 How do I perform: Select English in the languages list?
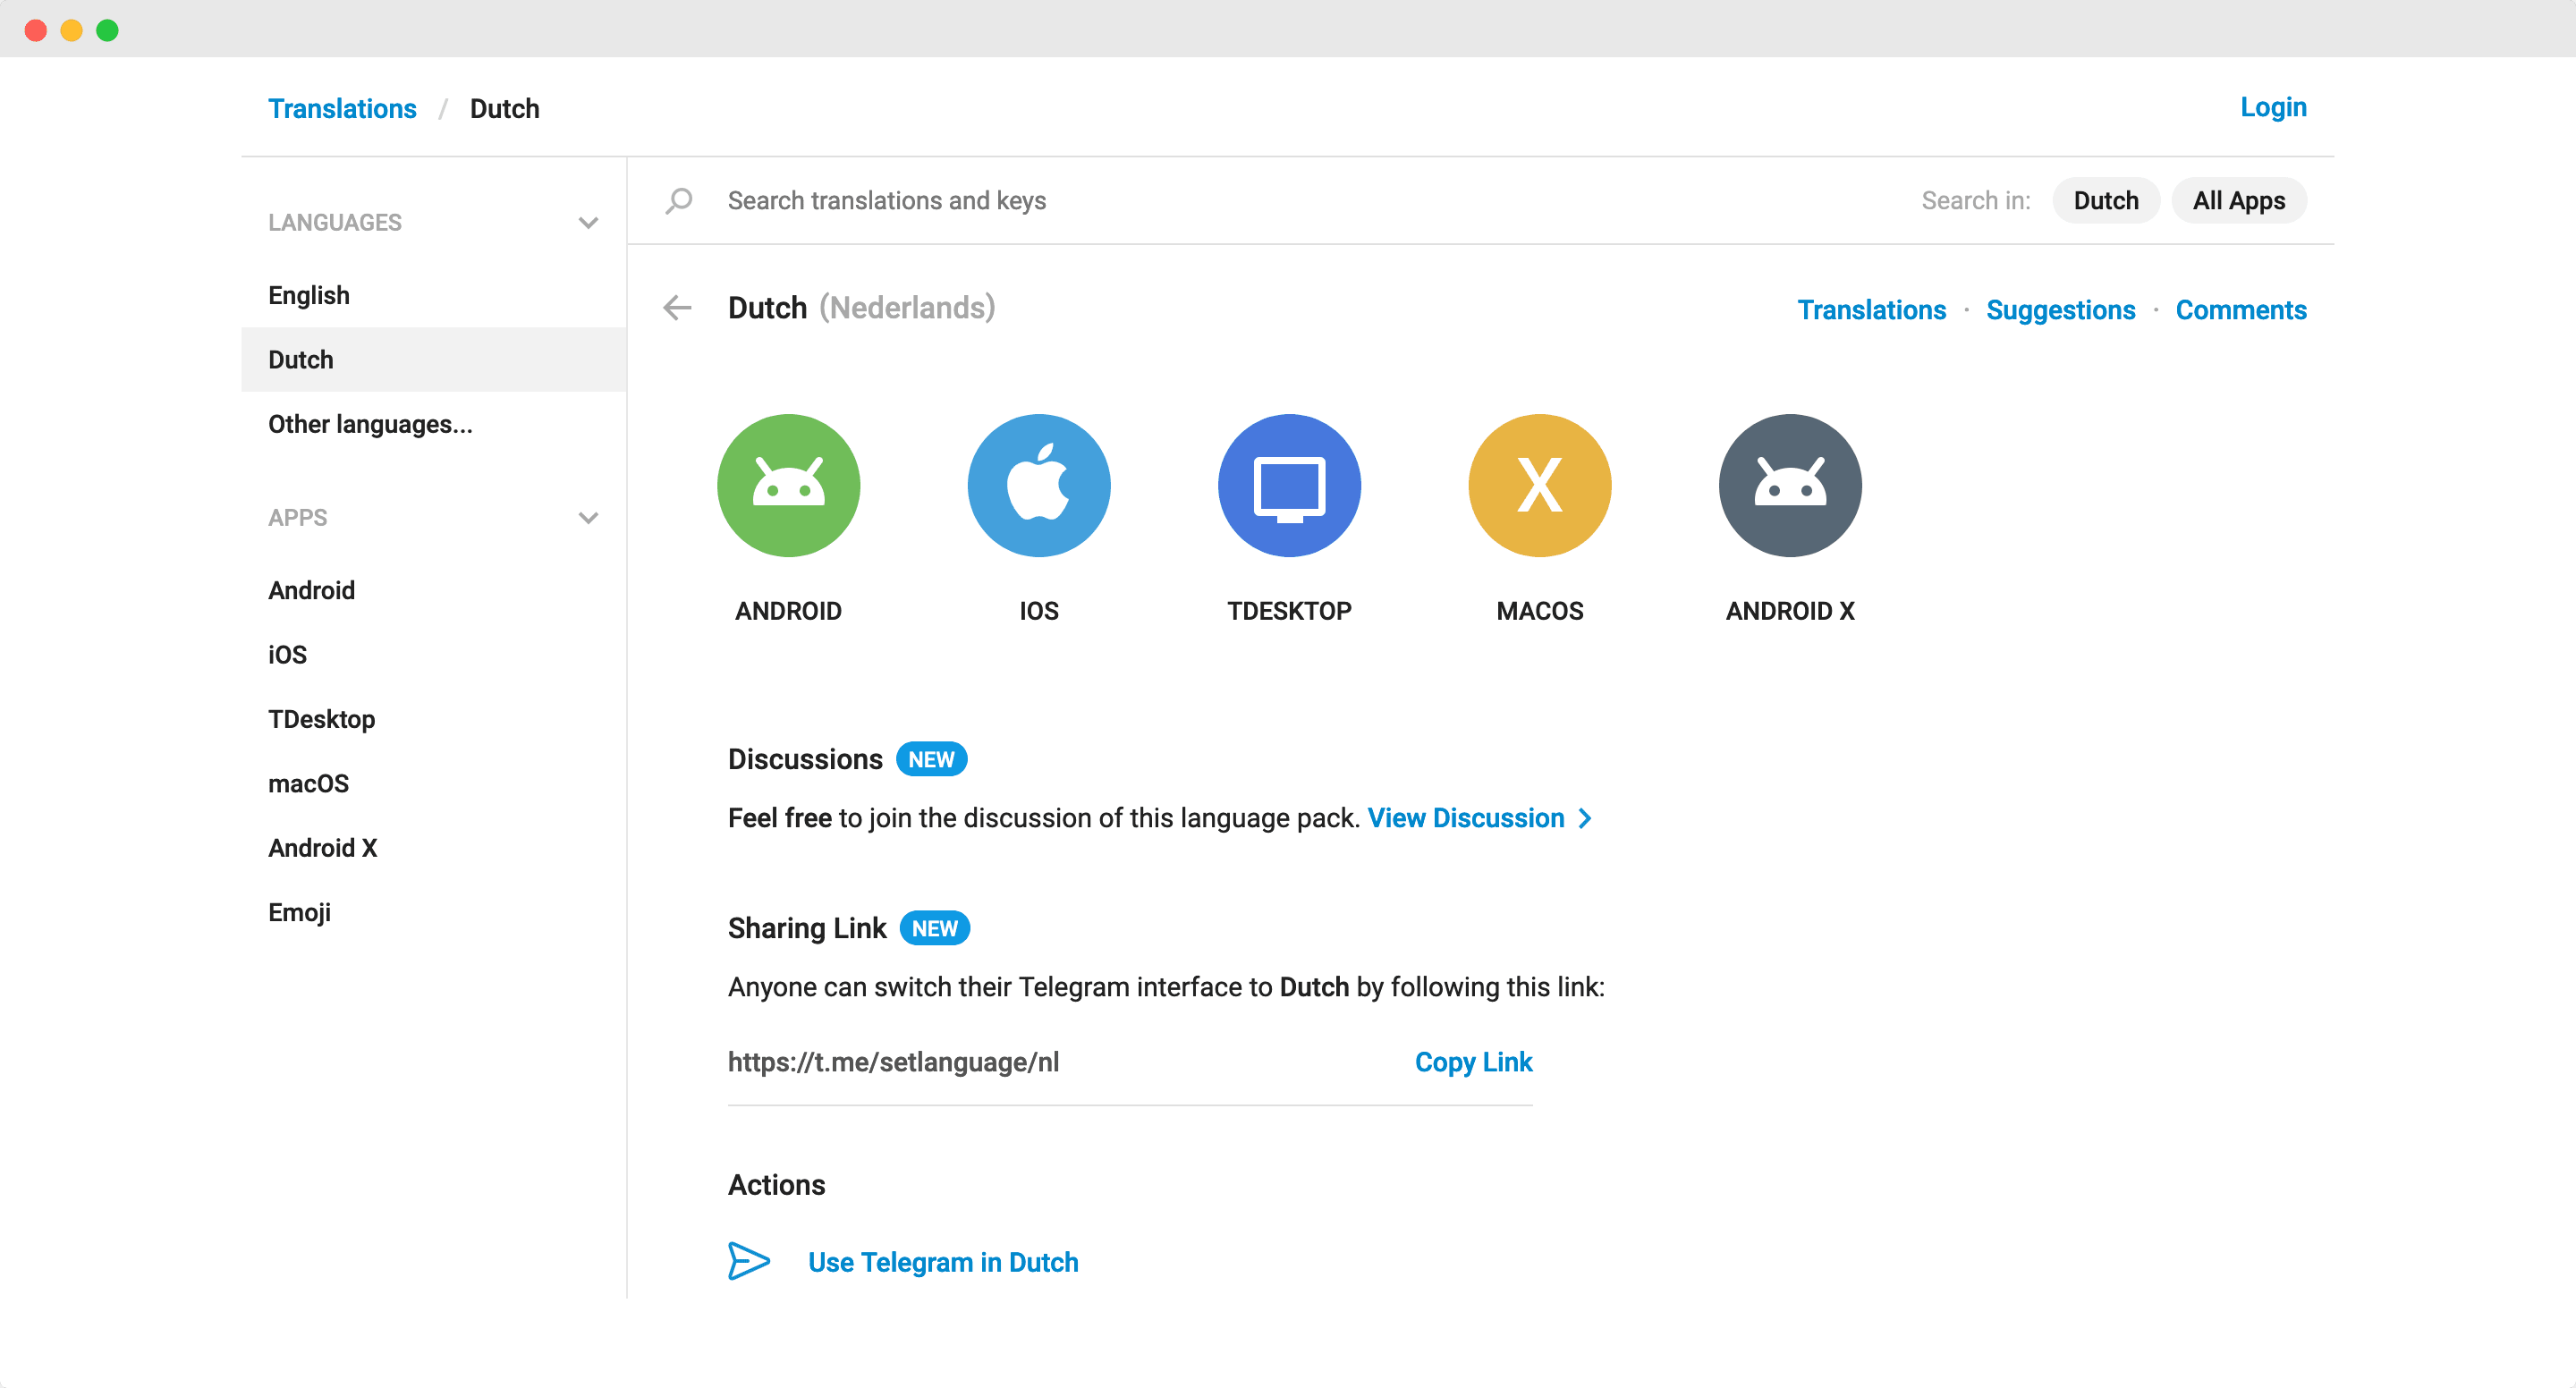click(434, 295)
